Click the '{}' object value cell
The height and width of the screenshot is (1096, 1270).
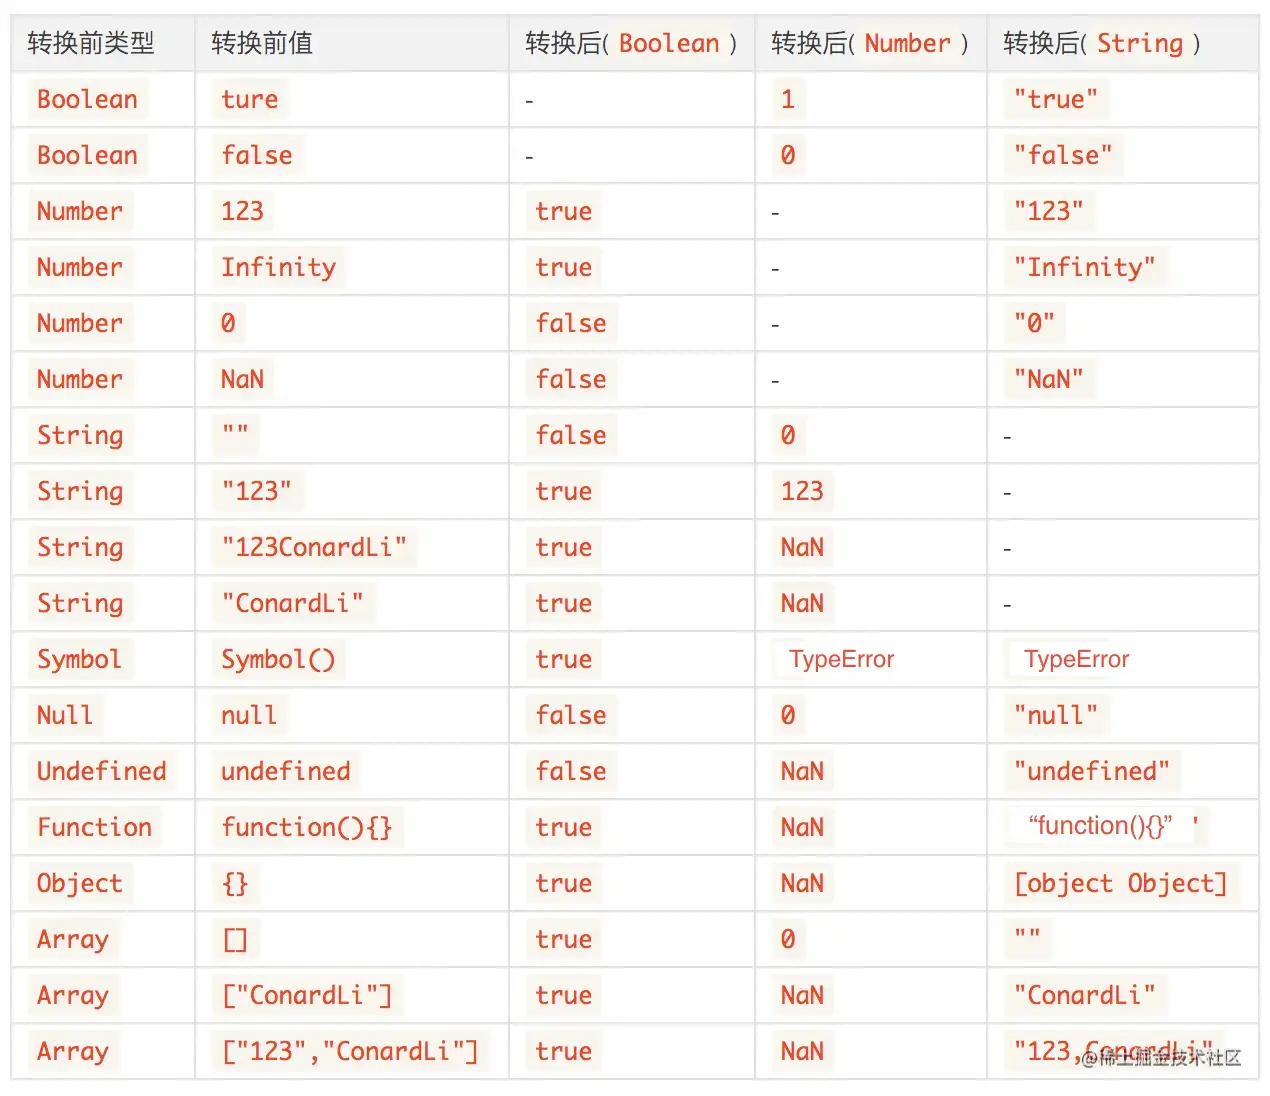click(x=235, y=883)
